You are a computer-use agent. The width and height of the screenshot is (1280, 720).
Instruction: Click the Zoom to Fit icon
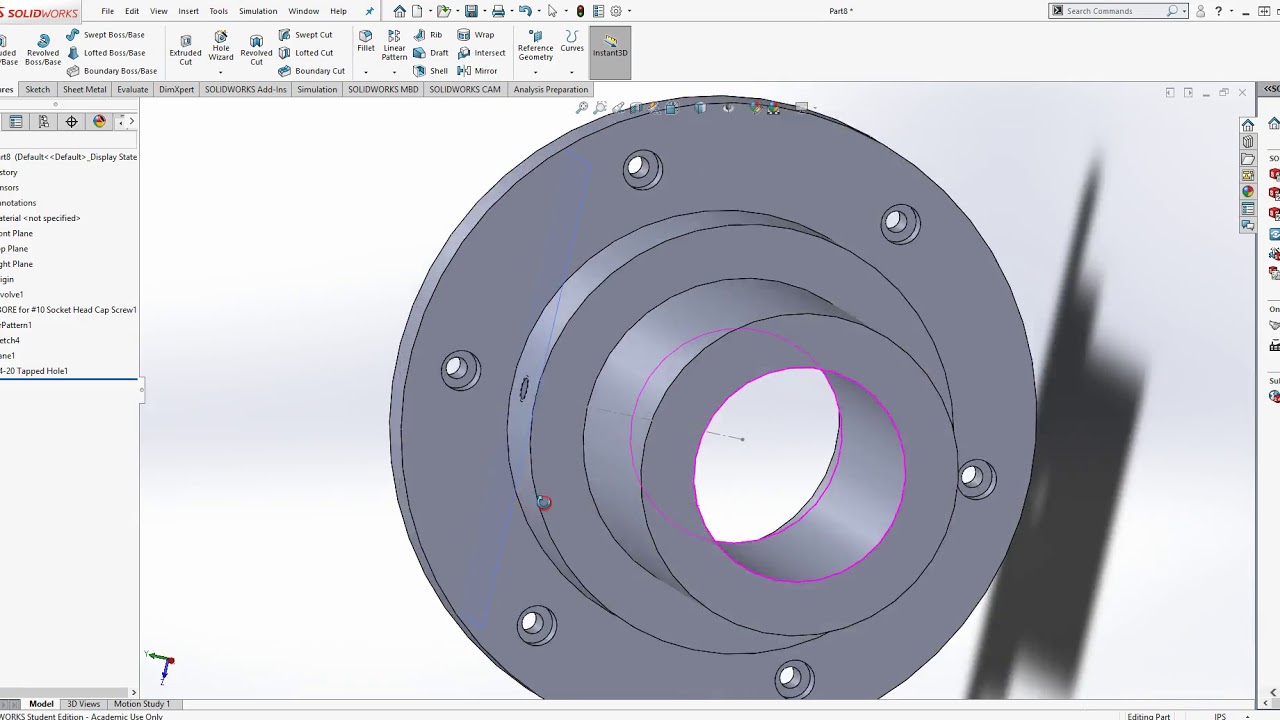point(582,108)
